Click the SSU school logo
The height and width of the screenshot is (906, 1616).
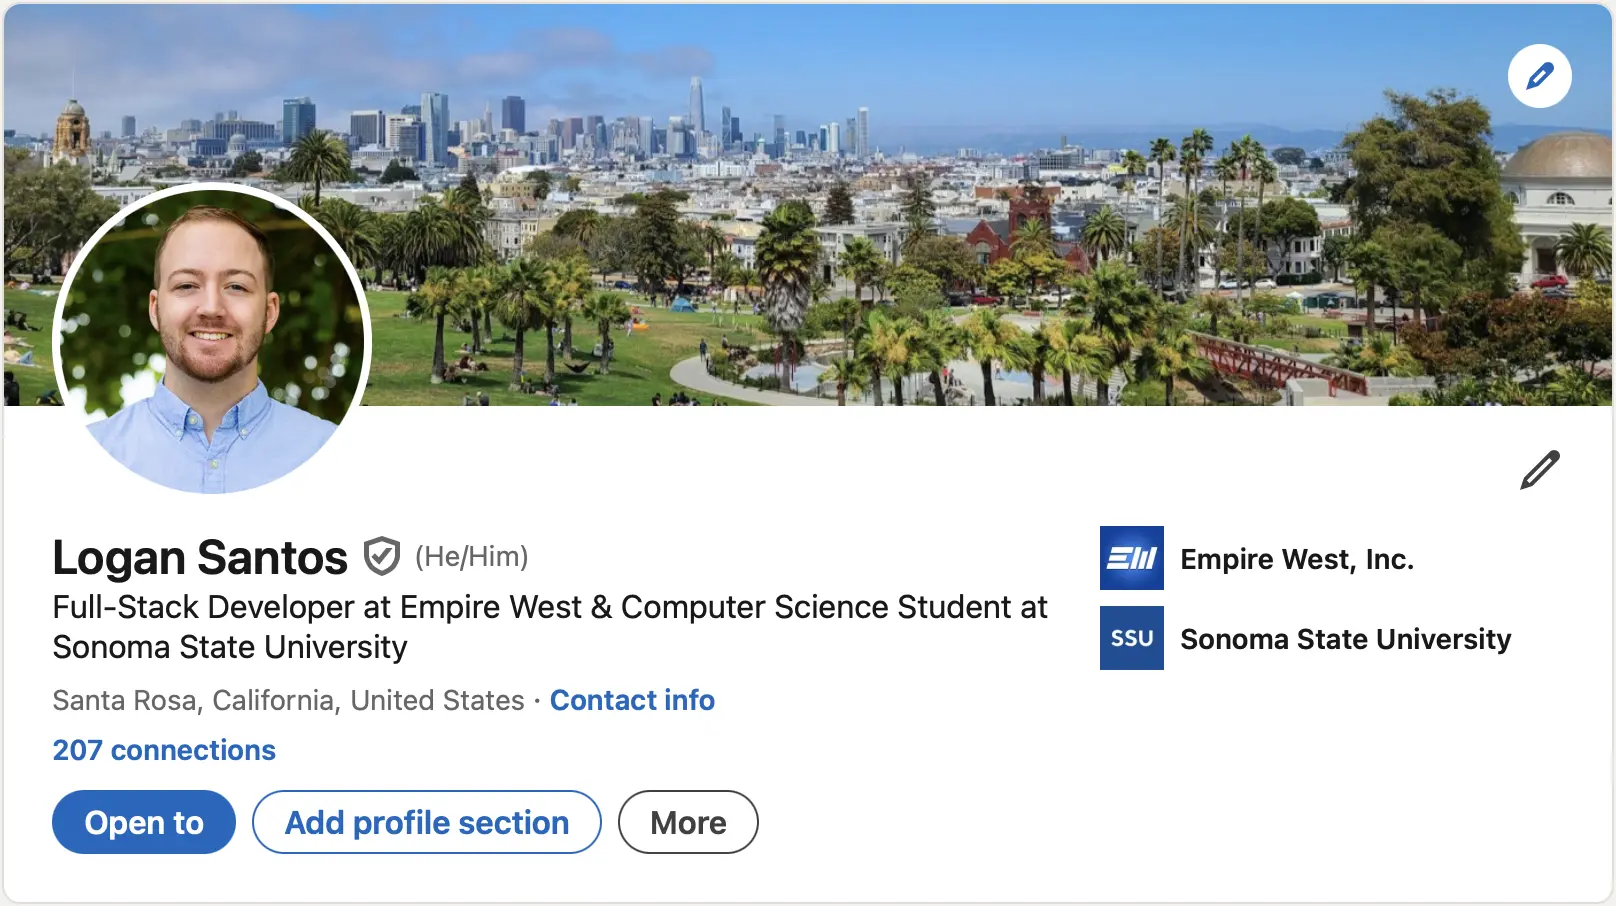1131,638
